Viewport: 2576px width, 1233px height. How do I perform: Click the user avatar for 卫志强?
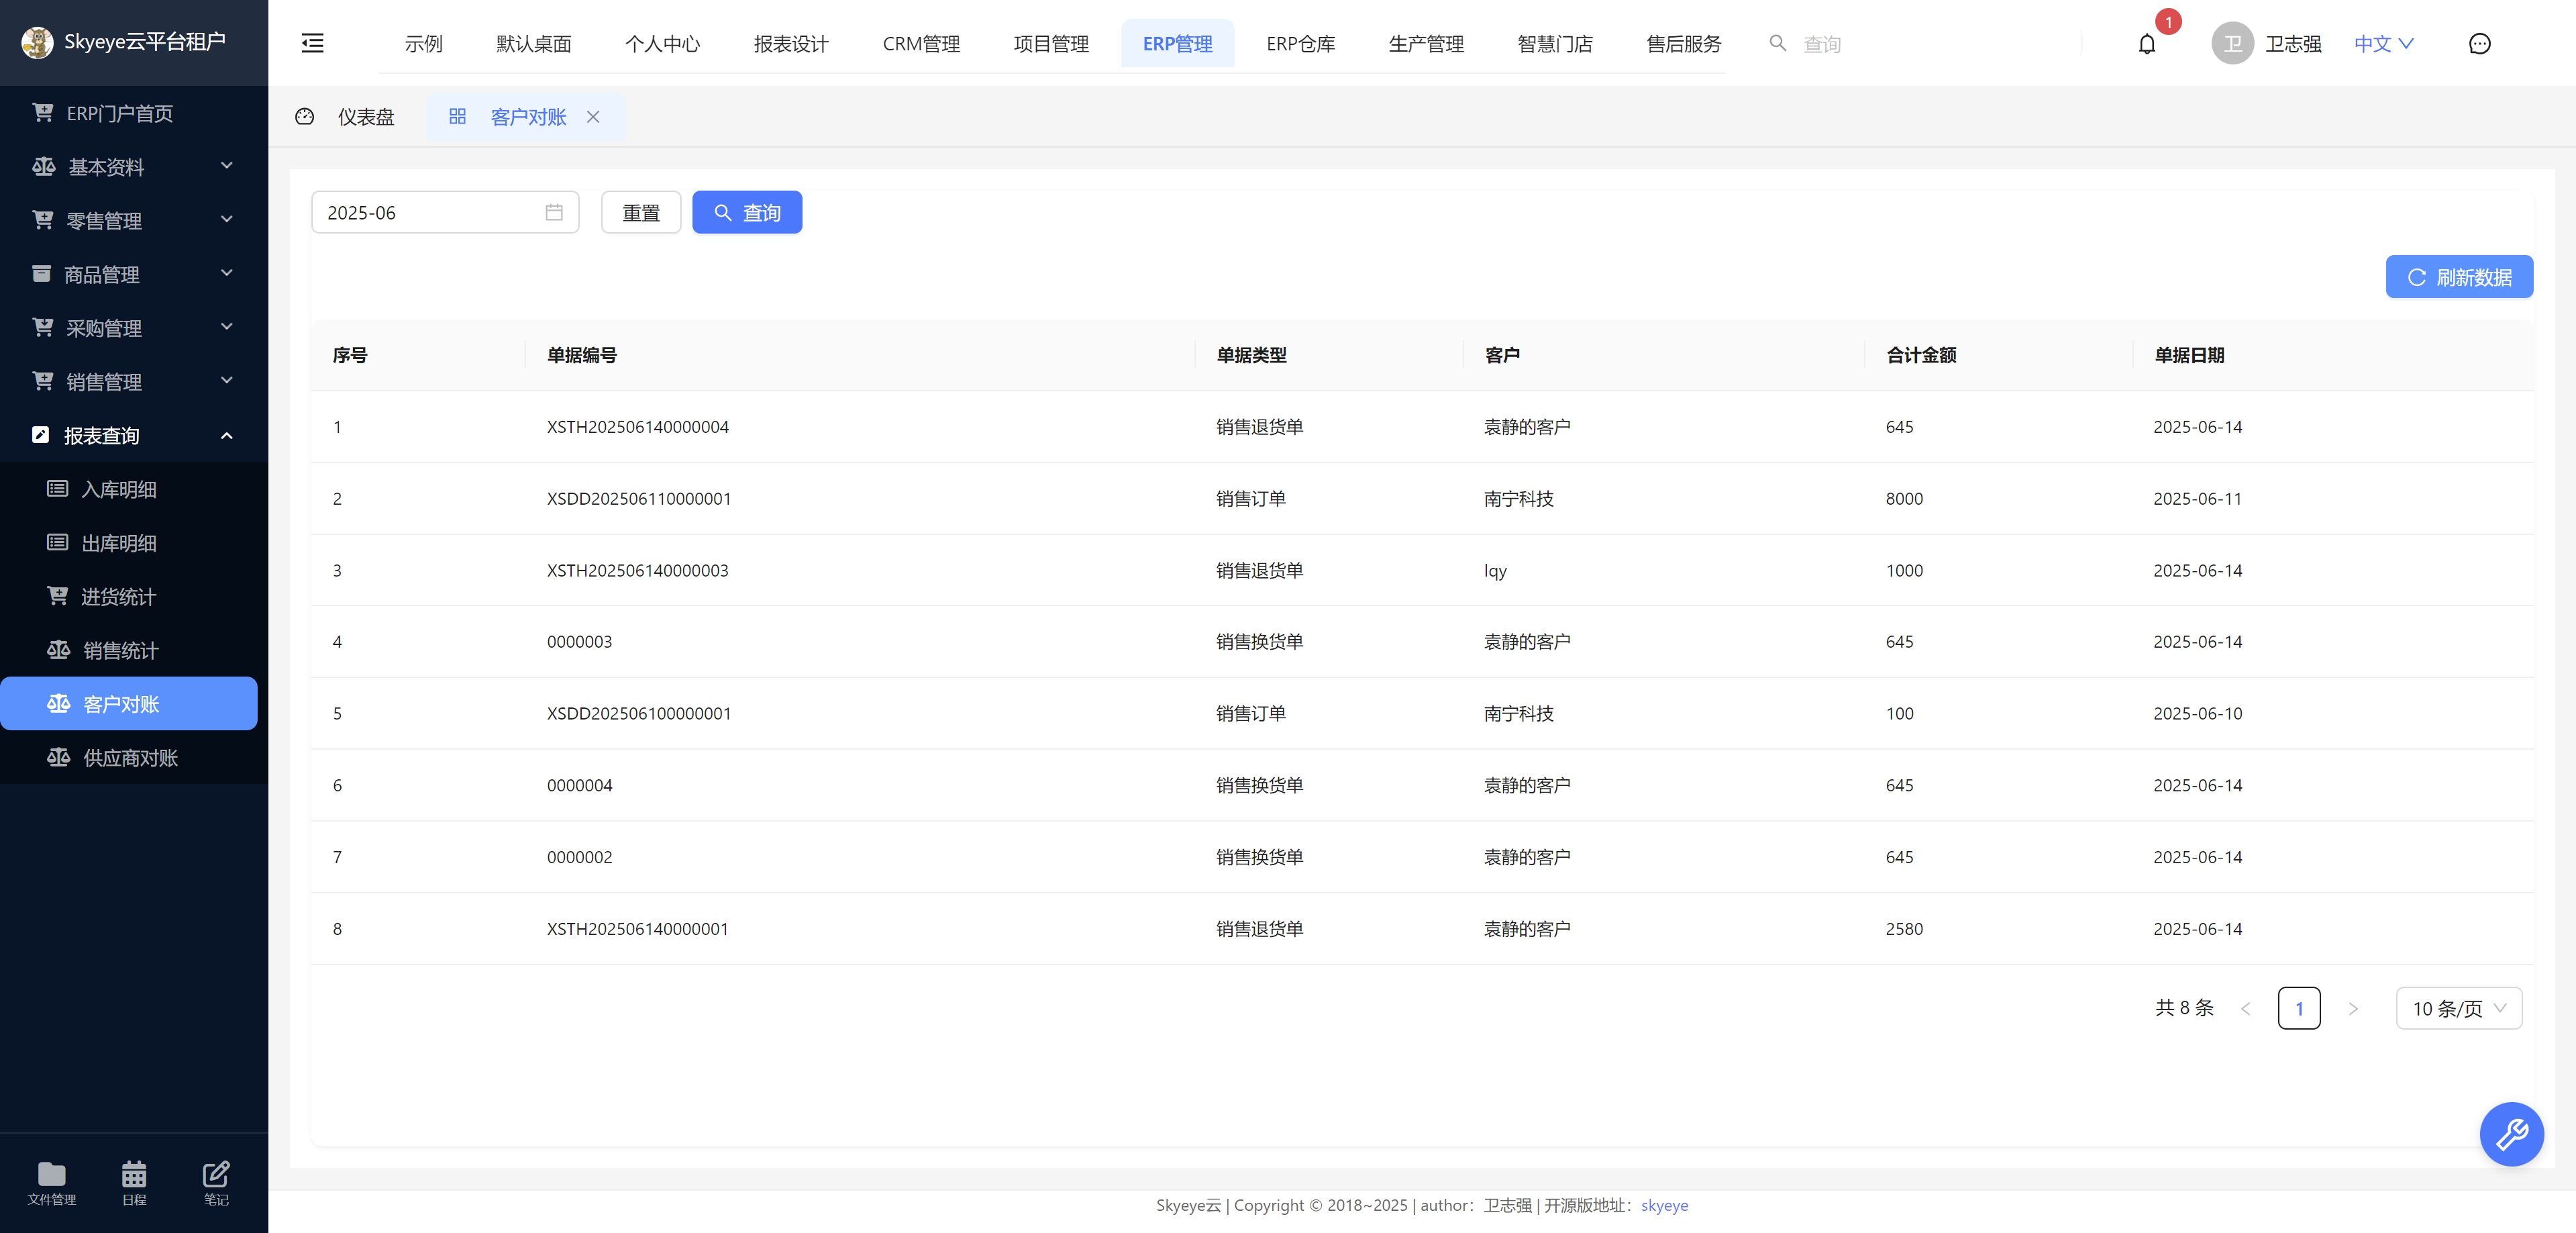(2232, 44)
